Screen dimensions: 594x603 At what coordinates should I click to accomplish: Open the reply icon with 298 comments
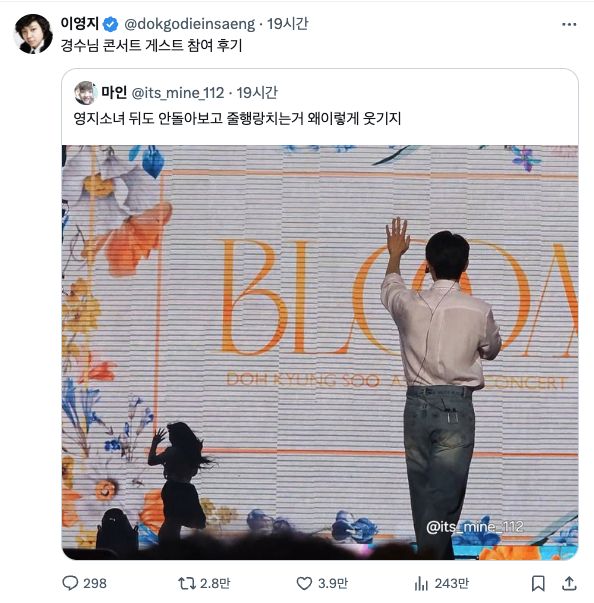click(x=70, y=583)
